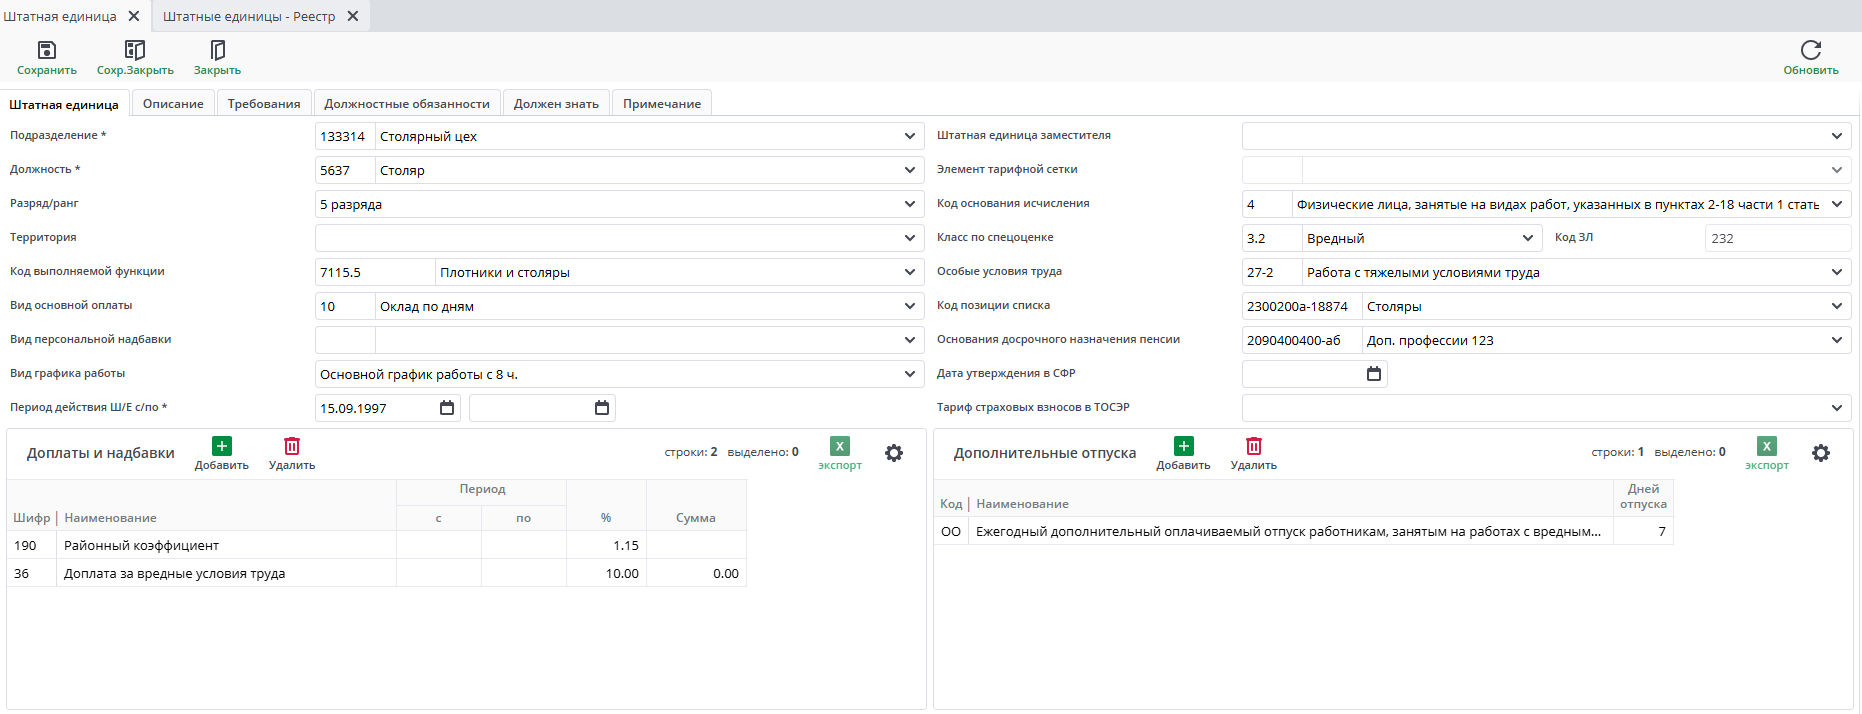The width and height of the screenshot is (1862, 714).
Task: Expand Класс по спецоценке dropdown
Action: pyautogui.click(x=1527, y=238)
